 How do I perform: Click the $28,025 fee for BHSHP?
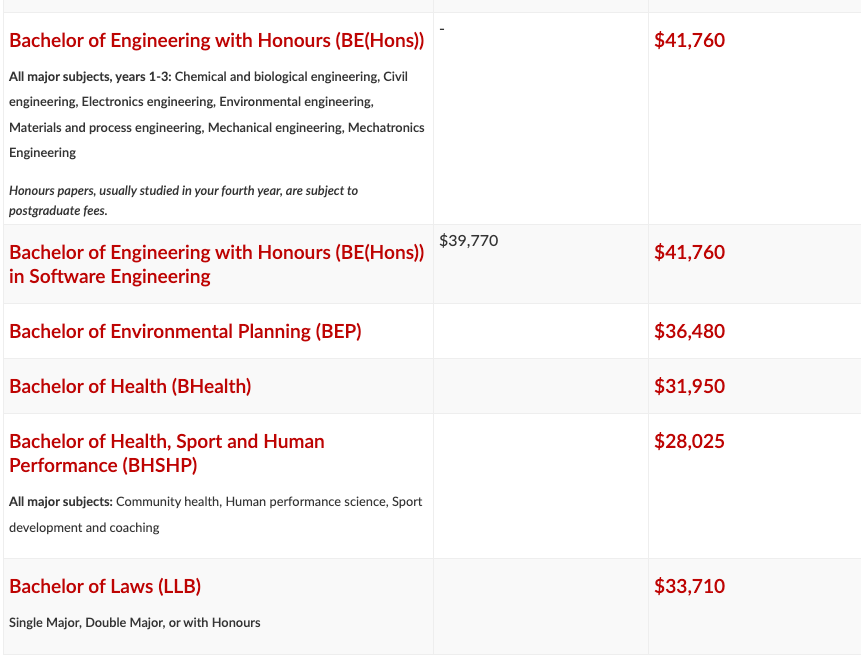coord(689,442)
